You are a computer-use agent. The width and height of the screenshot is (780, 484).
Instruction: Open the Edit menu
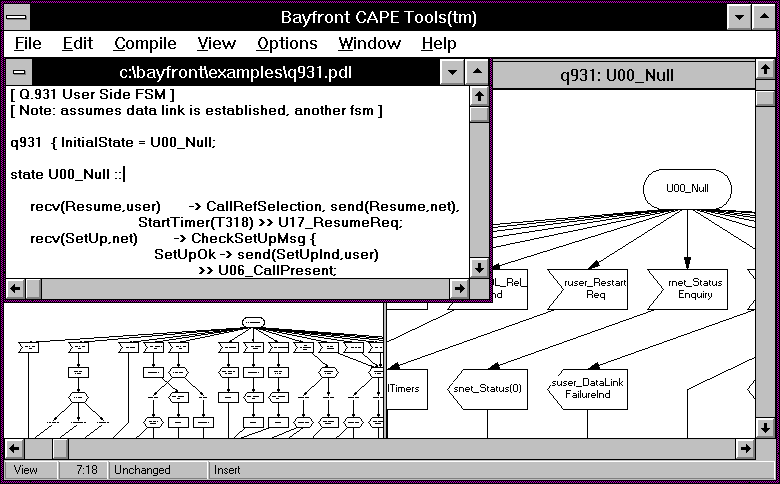(78, 44)
